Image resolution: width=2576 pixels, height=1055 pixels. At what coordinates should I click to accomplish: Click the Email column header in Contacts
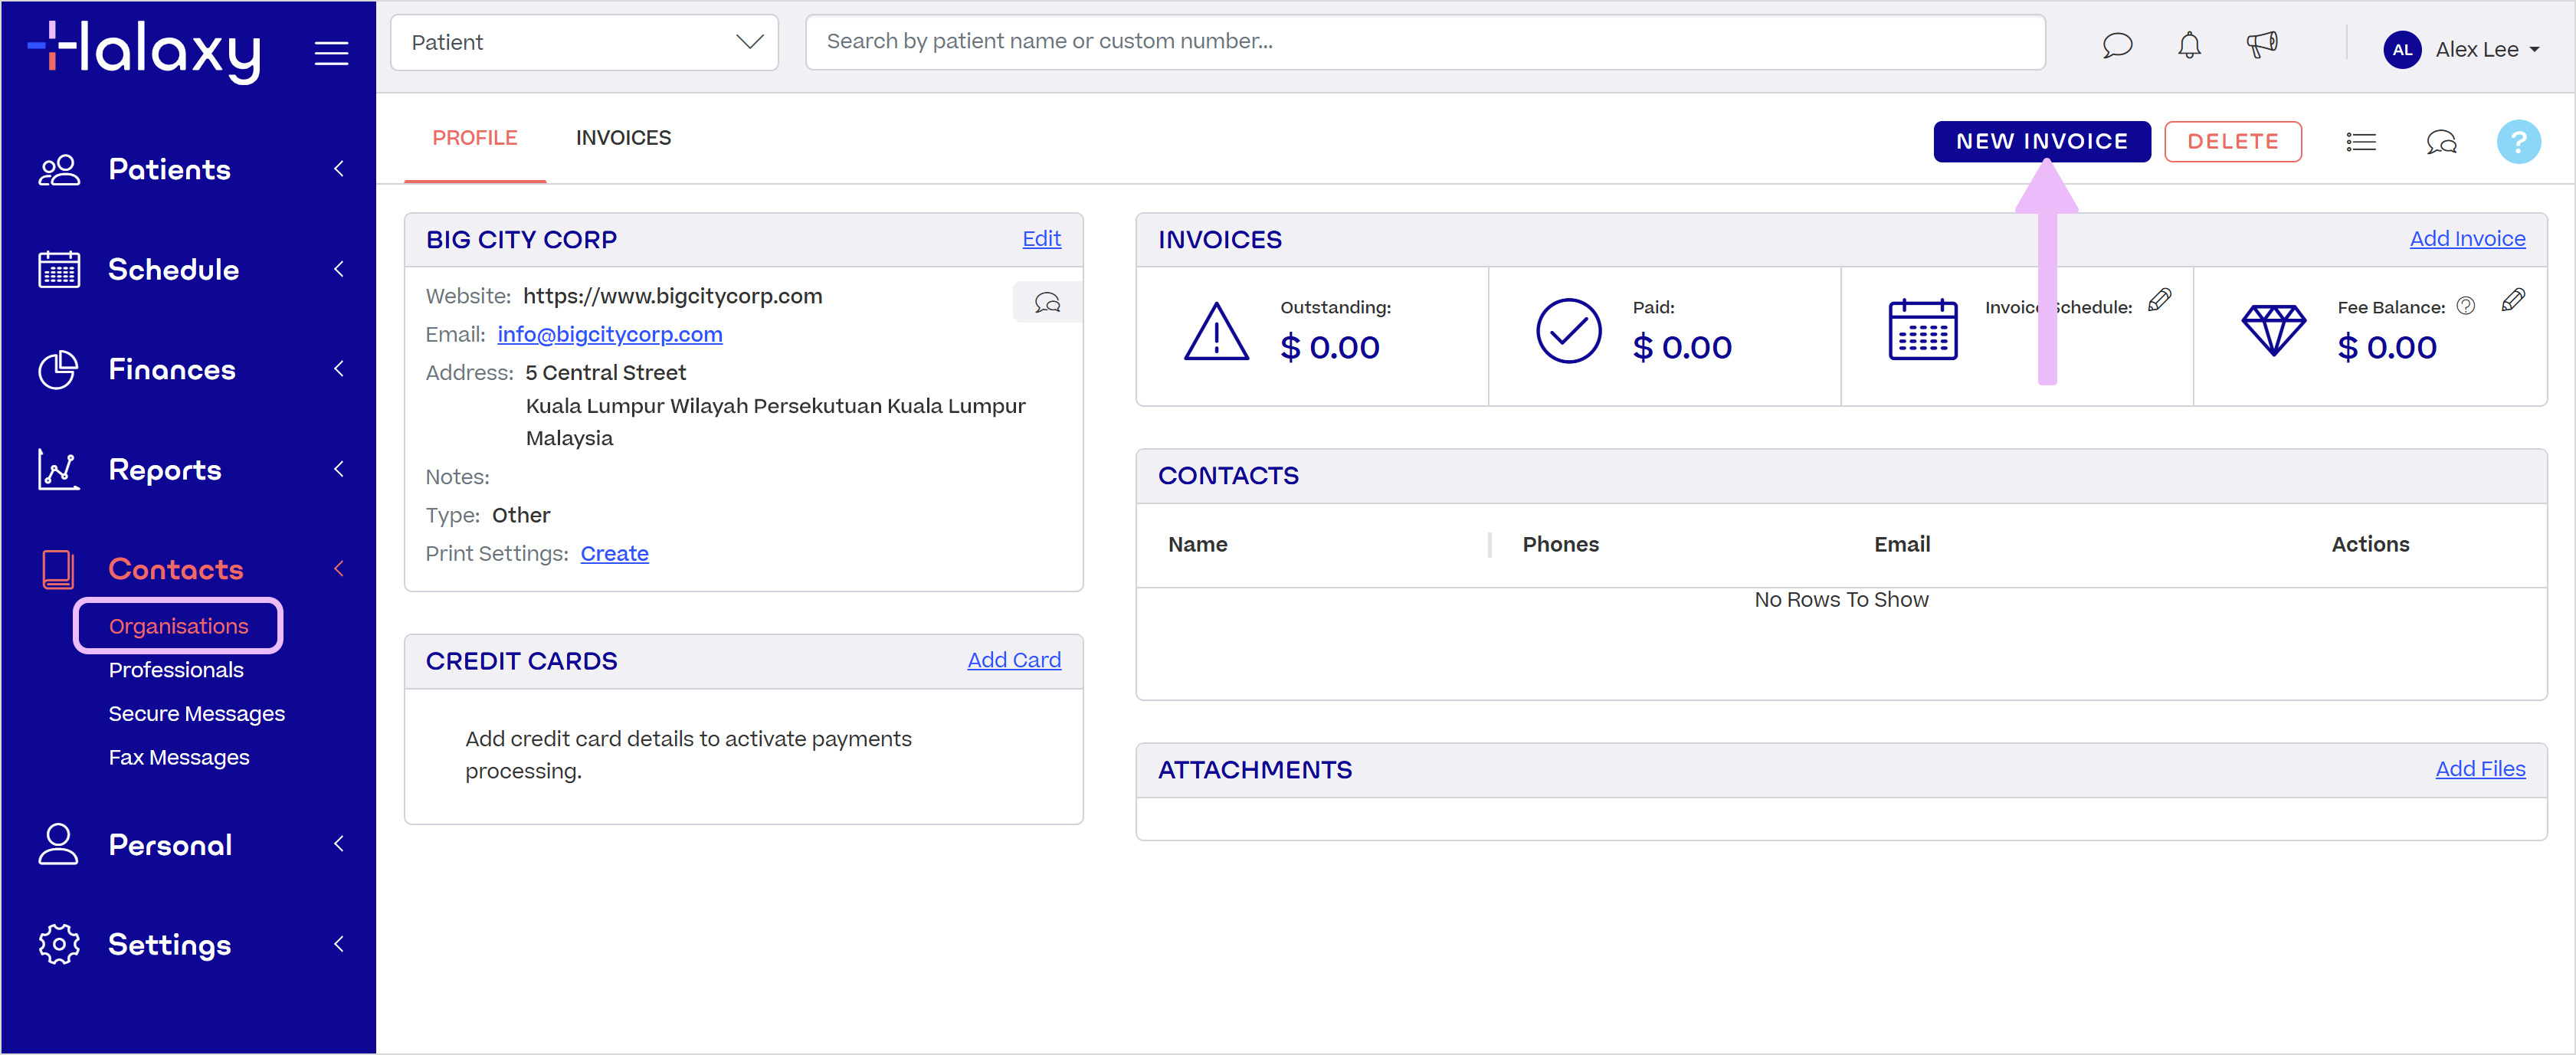point(1901,545)
